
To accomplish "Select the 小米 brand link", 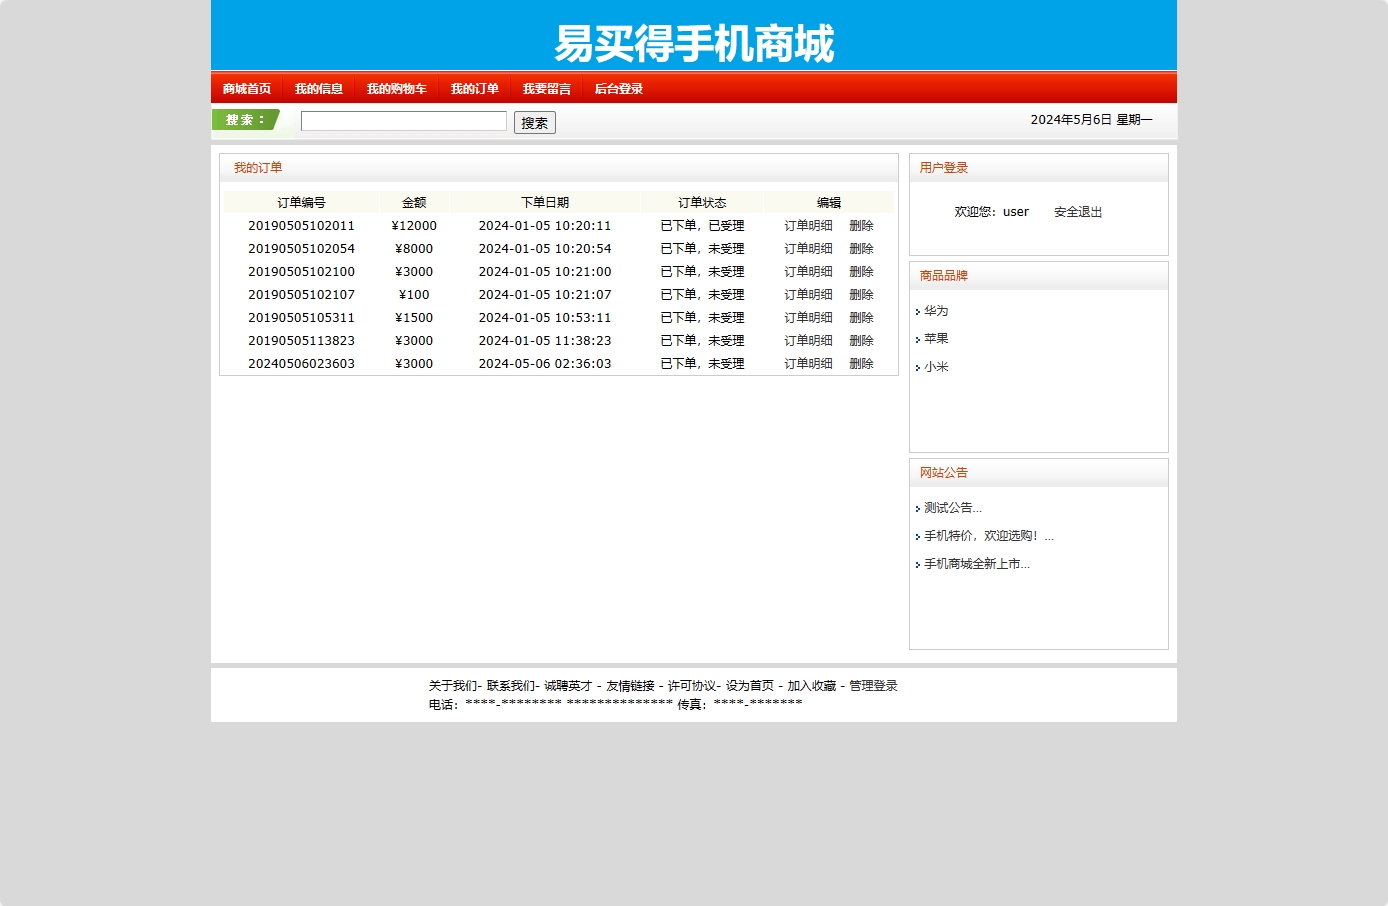I will [x=936, y=366].
